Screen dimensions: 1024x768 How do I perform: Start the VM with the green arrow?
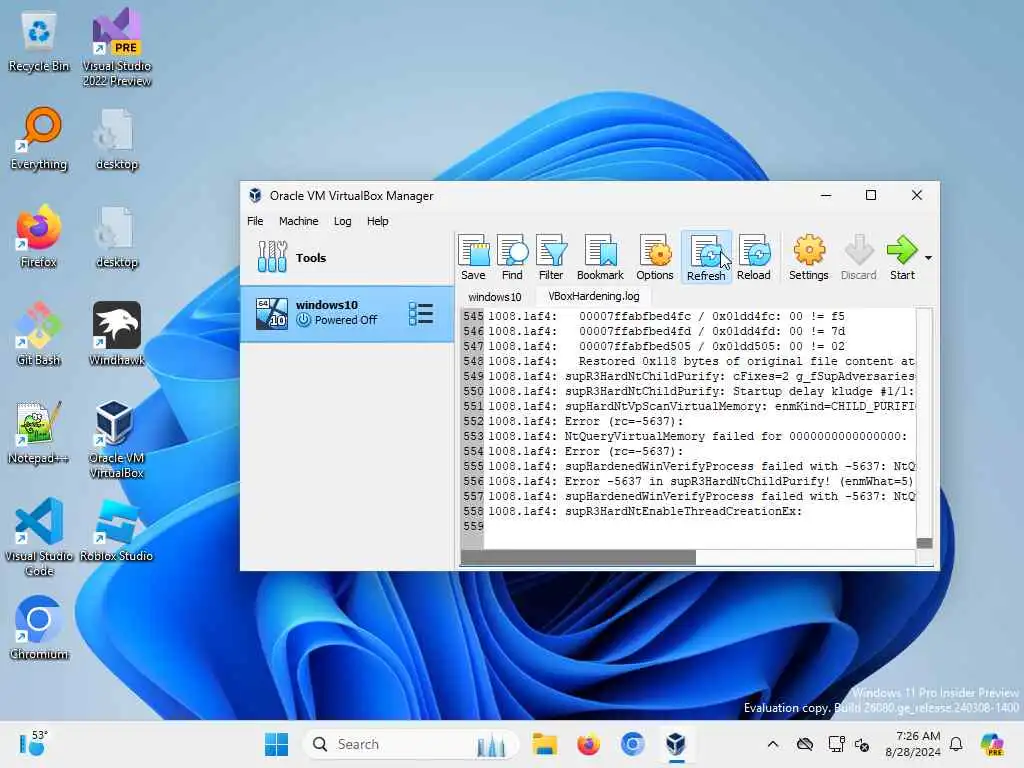point(902,257)
